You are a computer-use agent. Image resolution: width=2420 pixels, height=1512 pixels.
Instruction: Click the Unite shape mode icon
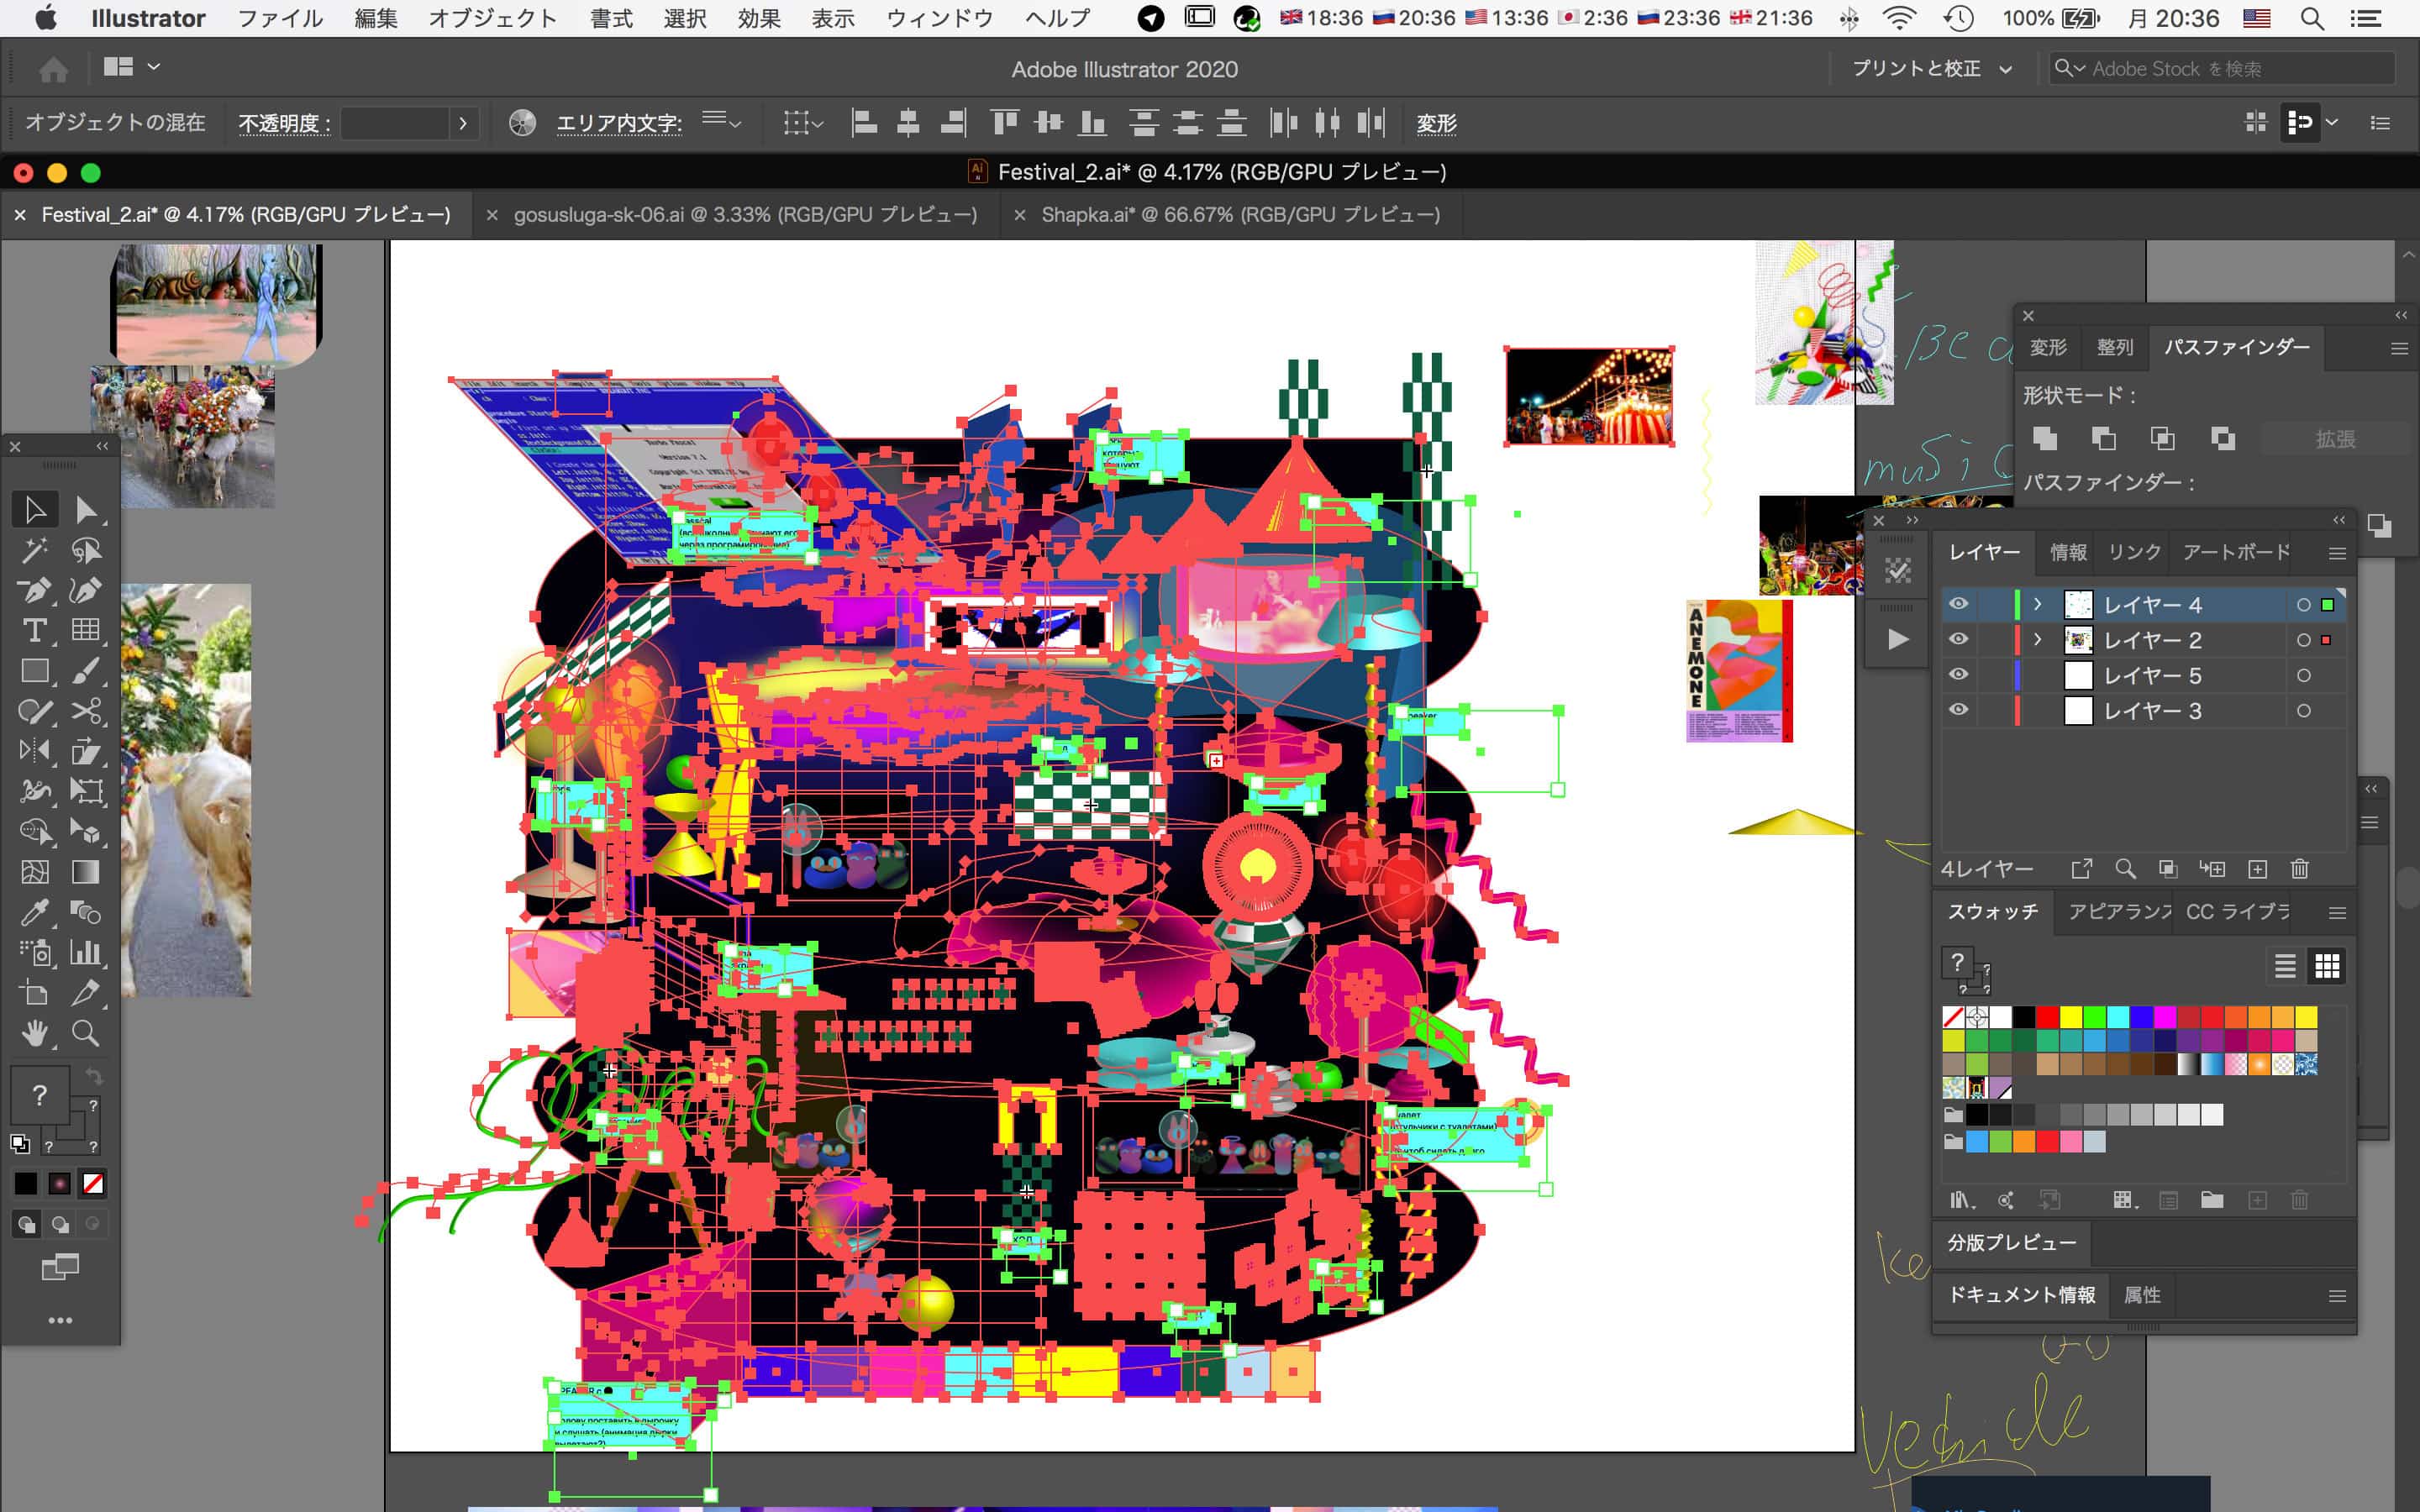[2045, 439]
